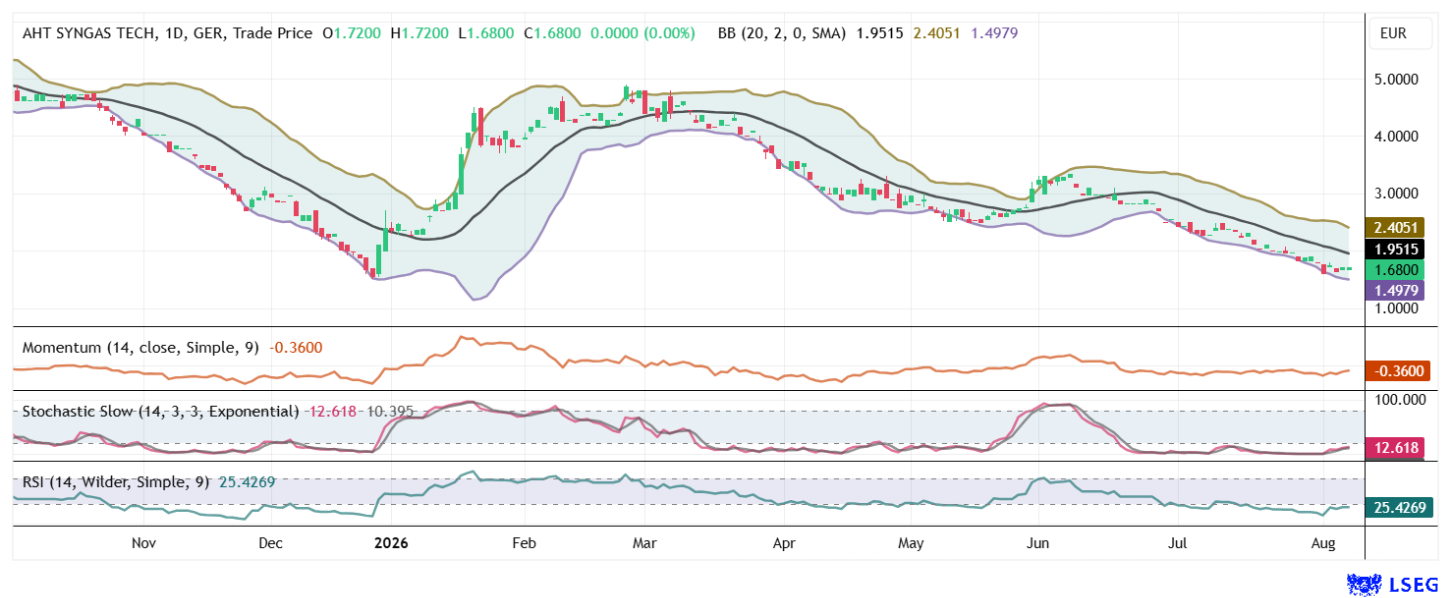Click the May date axis label
Viewport: 1451px width, 598px height.
coord(910,544)
